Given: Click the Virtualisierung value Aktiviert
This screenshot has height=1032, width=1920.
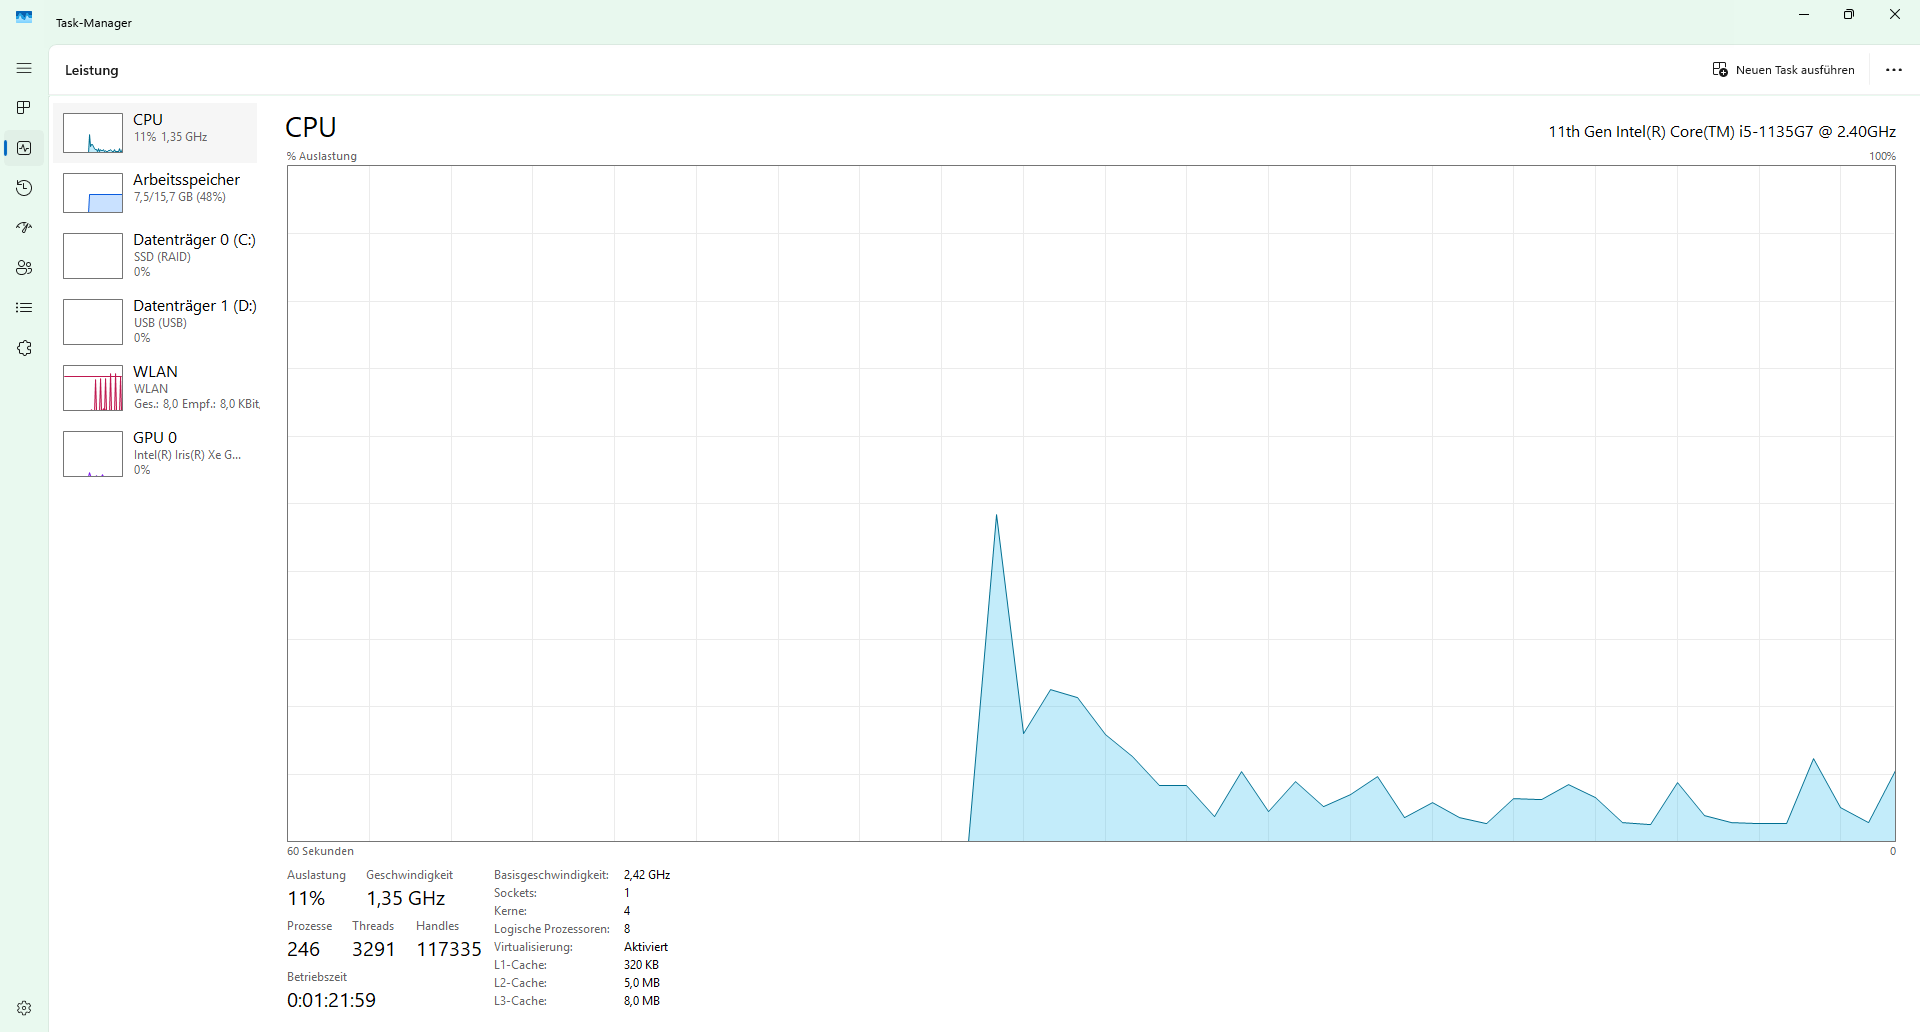Looking at the screenshot, I should tap(646, 947).
